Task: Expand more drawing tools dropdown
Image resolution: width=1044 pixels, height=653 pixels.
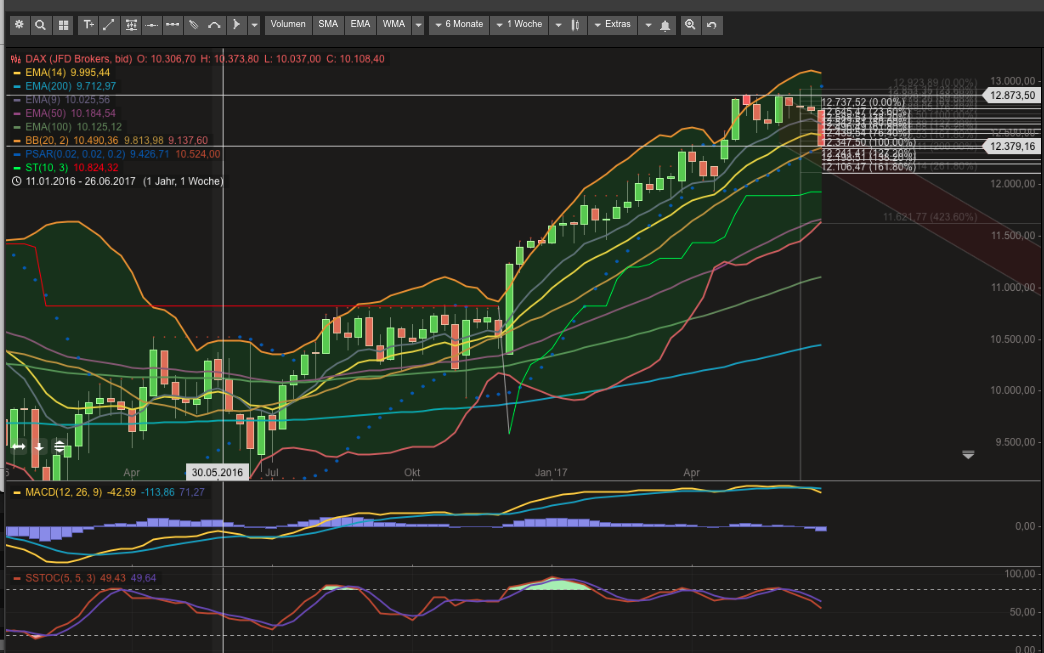Action: point(254,25)
